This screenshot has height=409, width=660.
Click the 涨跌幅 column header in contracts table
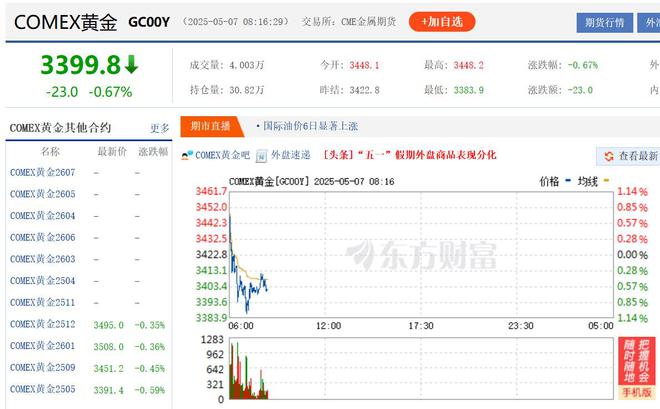pyautogui.click(x=153, y=151)
